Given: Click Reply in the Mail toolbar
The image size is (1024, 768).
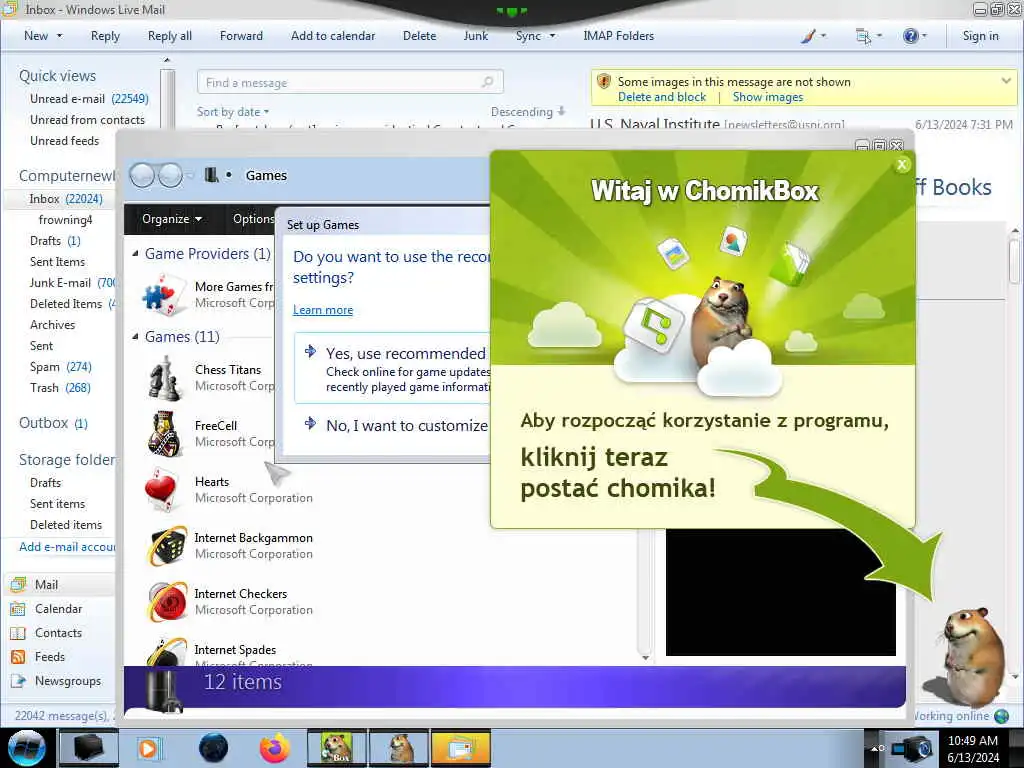Looking at the screenshot, I should [x=105, y=36].
